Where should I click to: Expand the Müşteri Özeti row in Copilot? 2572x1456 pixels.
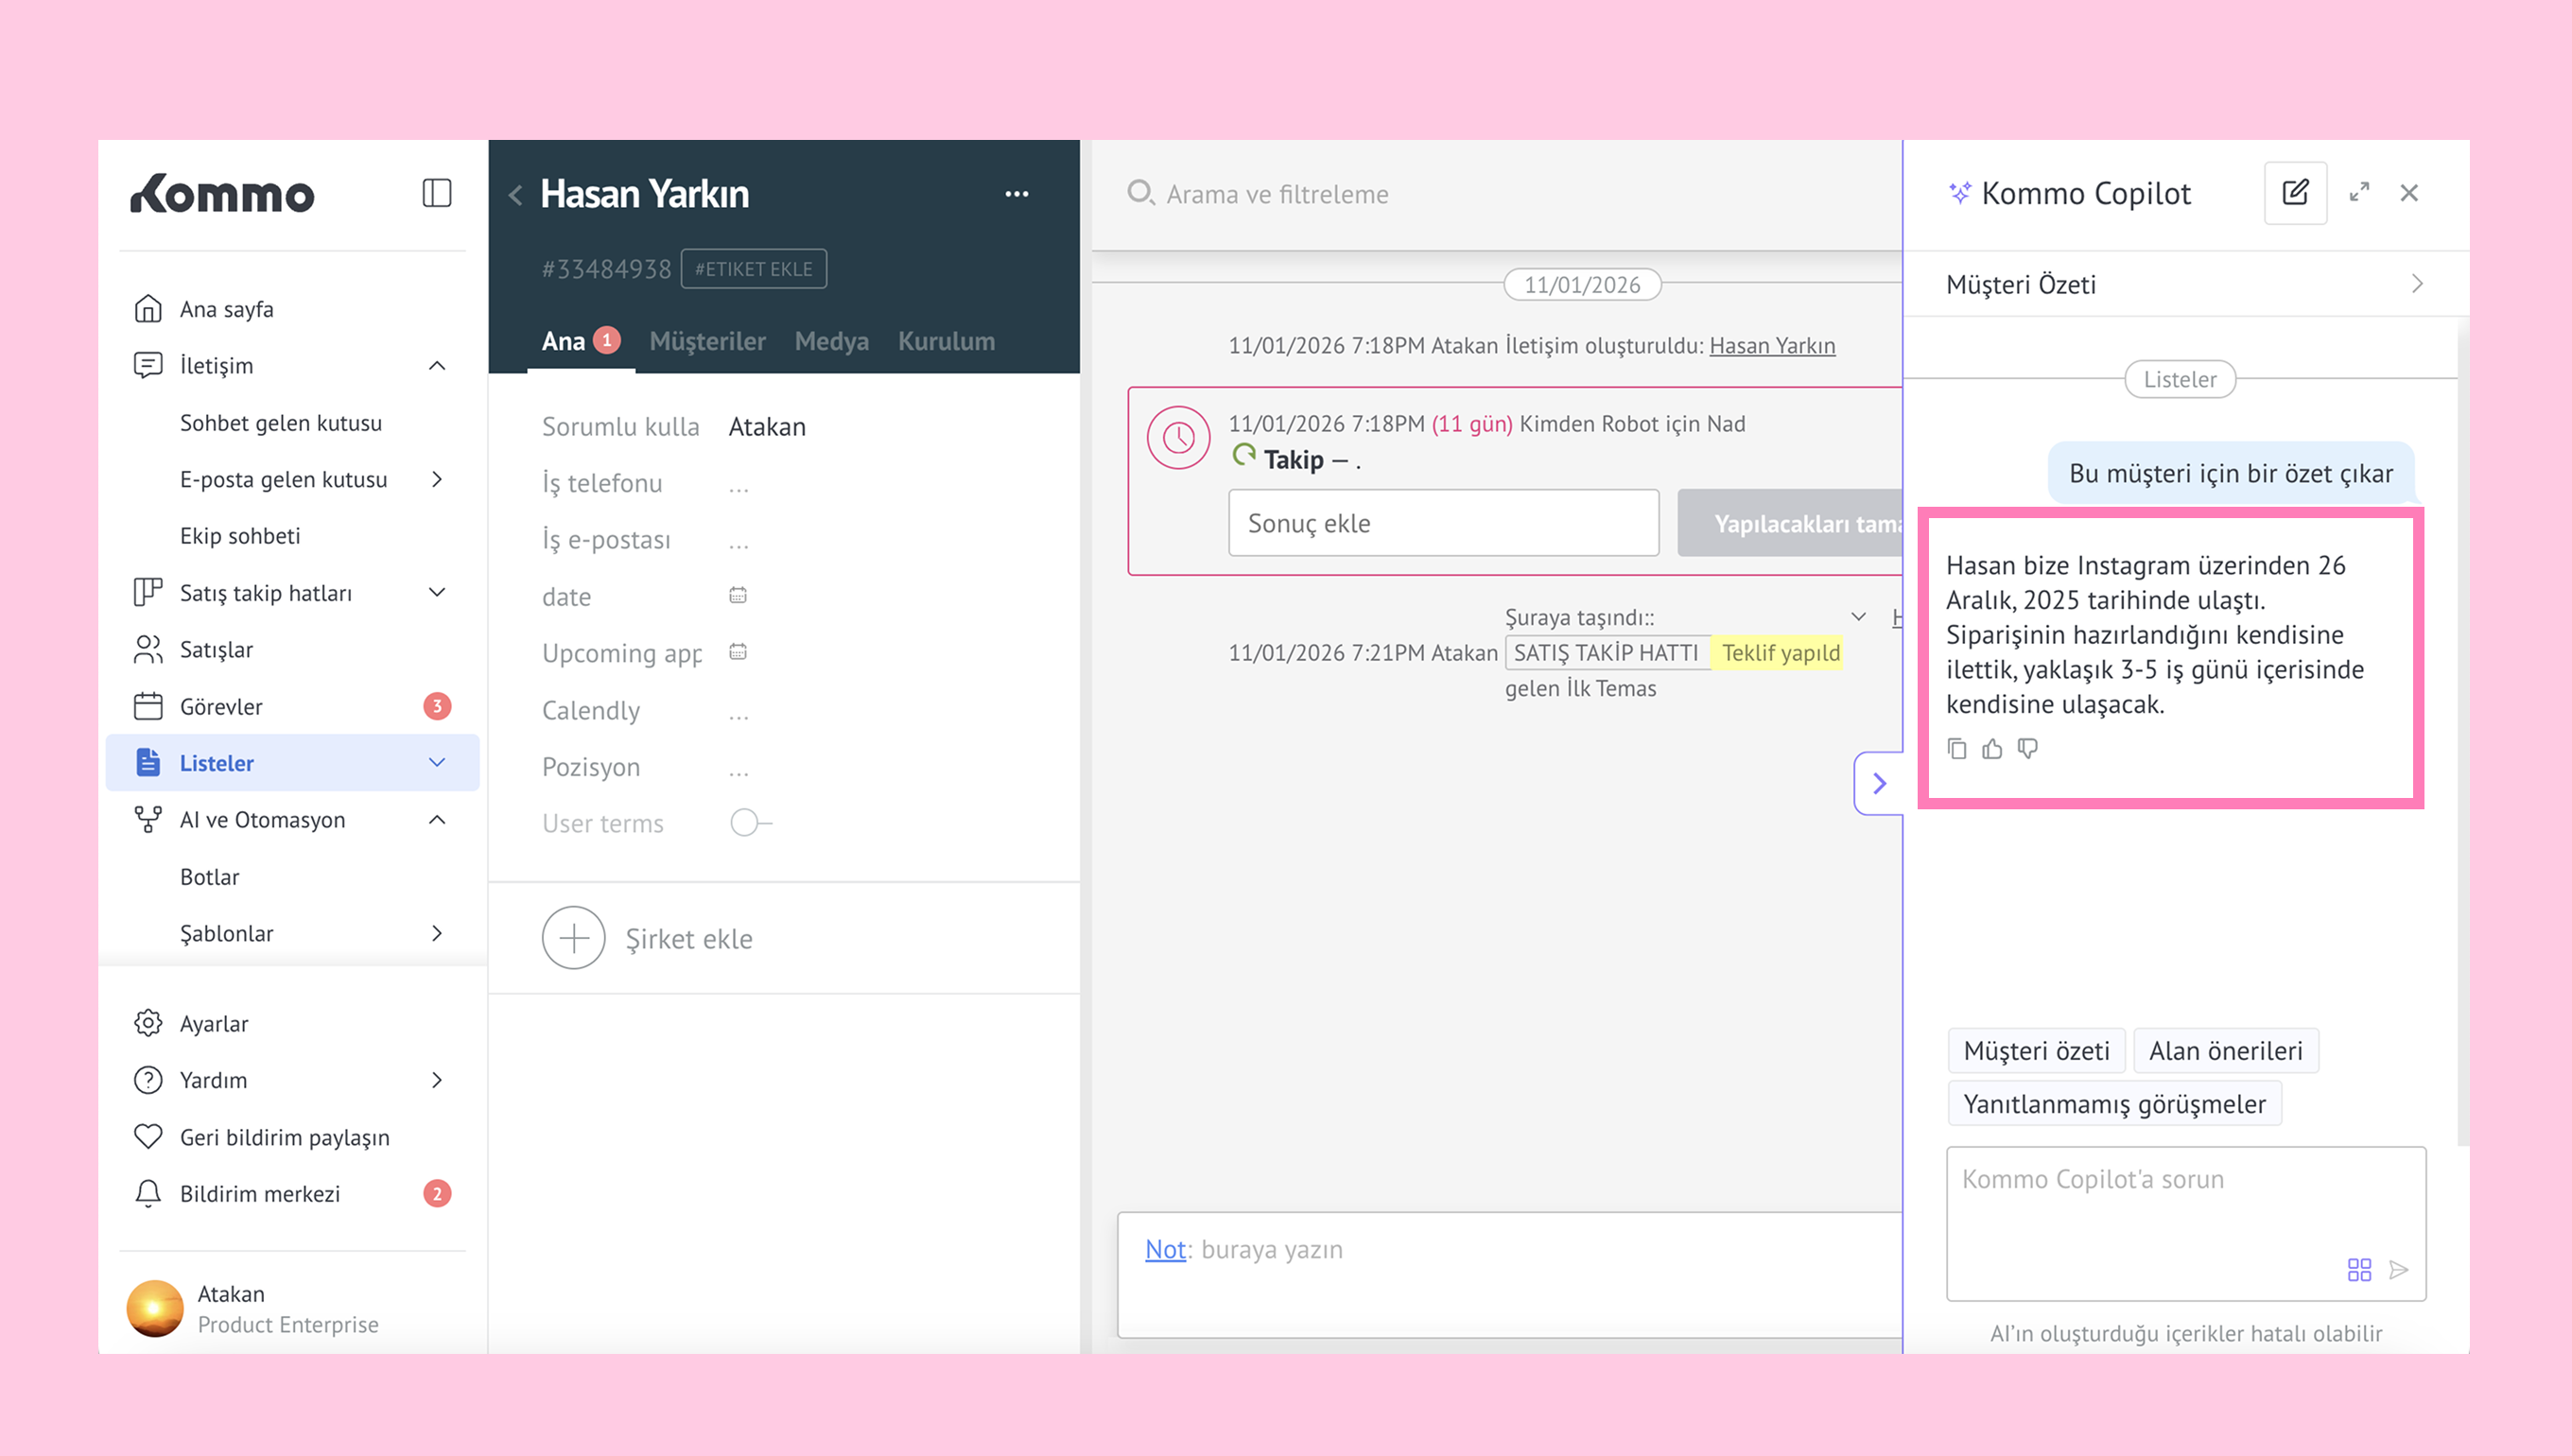click(2417, 284)
